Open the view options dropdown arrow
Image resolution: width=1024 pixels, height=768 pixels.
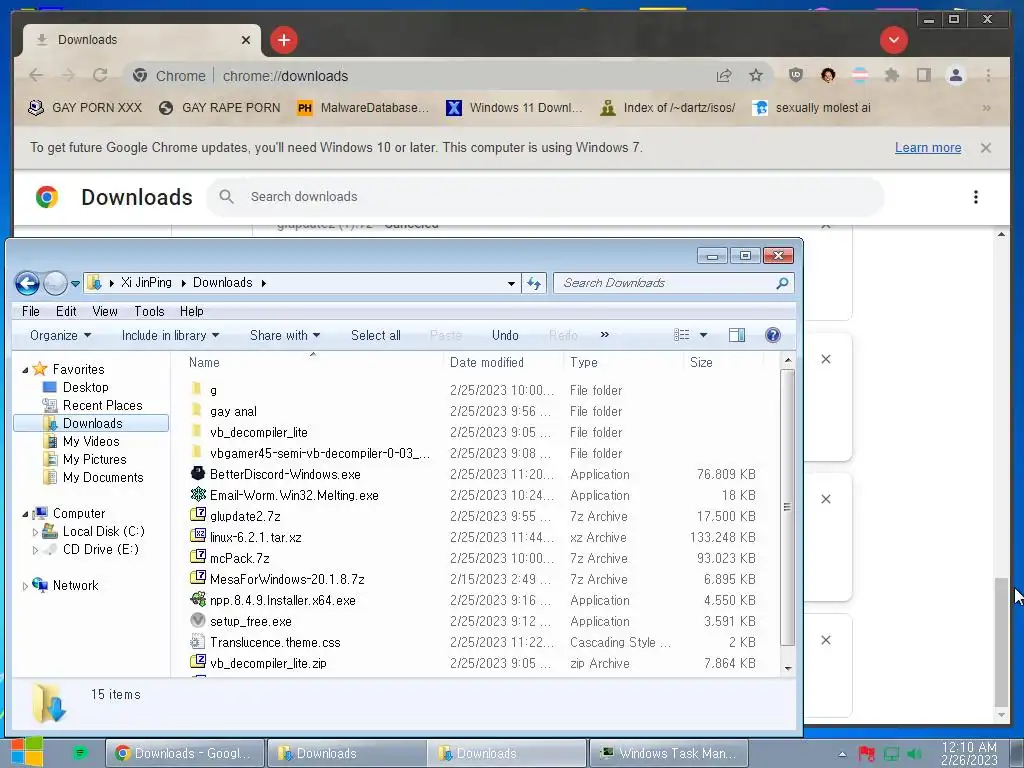[703, 335]
